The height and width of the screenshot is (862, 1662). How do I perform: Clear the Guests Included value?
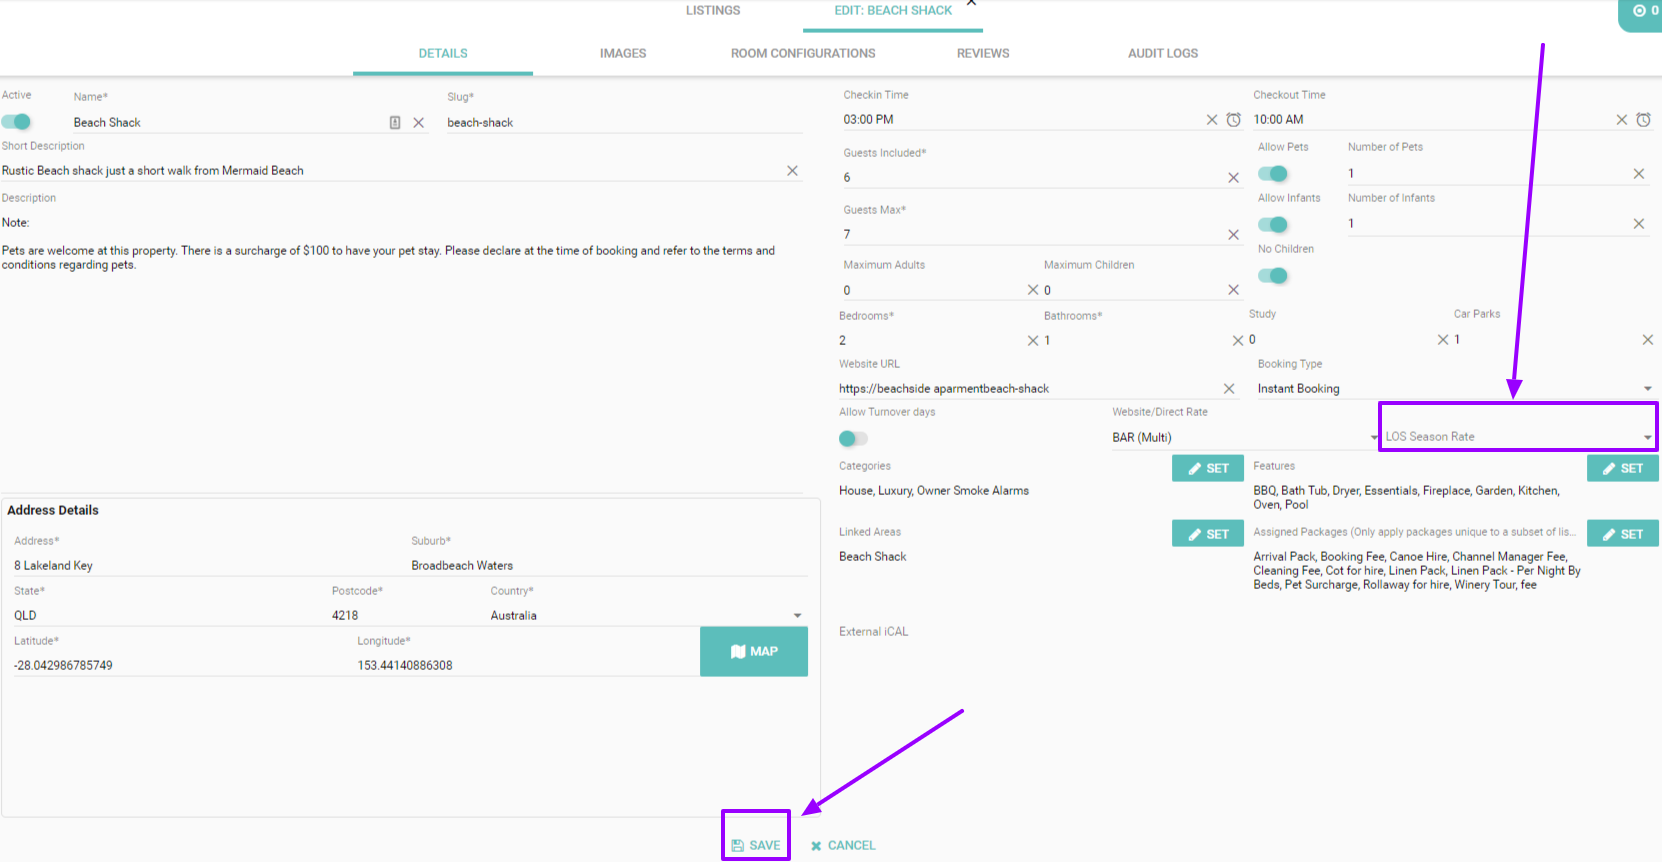click(1233, 178)
